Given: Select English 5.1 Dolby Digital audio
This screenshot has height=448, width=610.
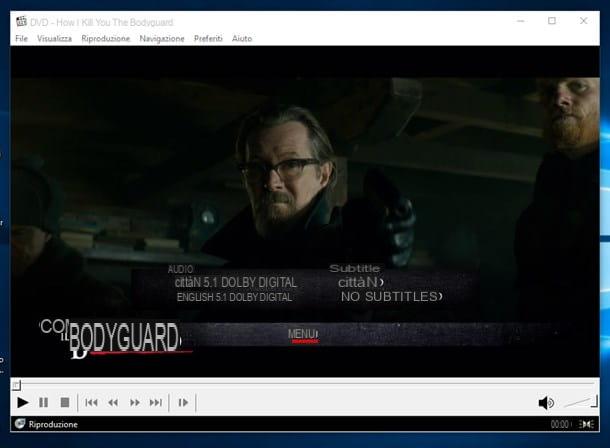Looking at the screenshot, I should pyautogui.click(x=234, y=297).
